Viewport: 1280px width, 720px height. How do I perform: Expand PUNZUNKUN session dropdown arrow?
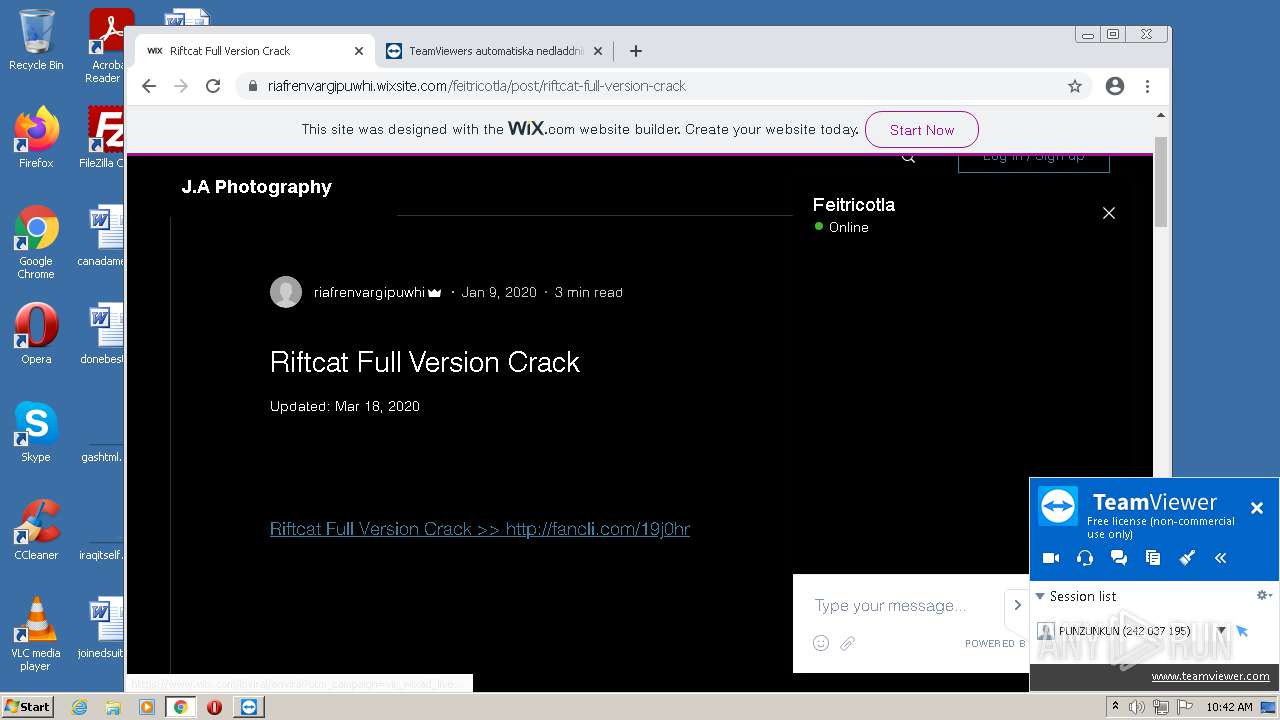coord(1221,631)
